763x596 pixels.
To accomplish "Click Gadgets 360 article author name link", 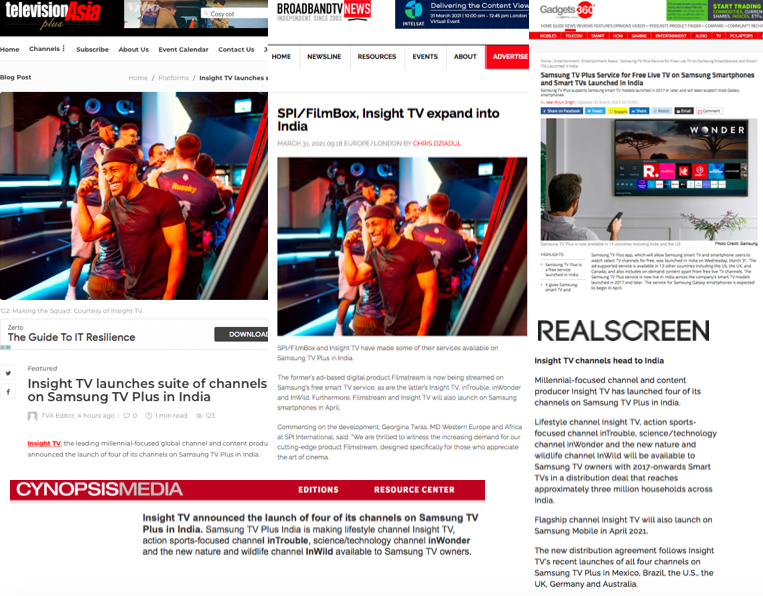I will (560, 102).
